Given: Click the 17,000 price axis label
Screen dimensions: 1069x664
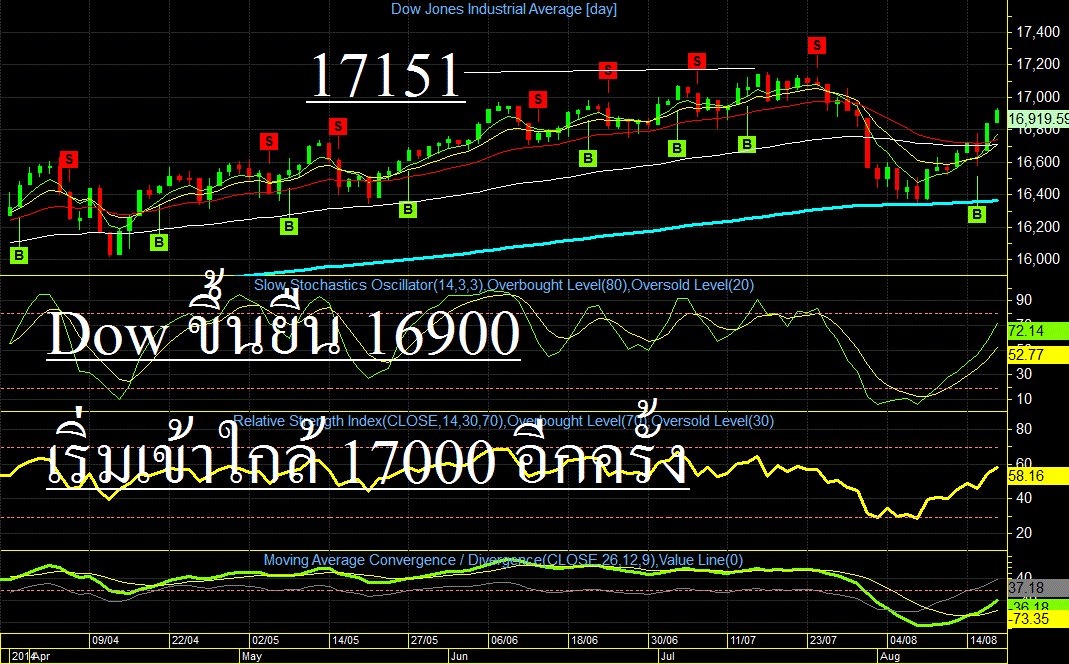Looking at the screenshot, I should pos(1038,97).
